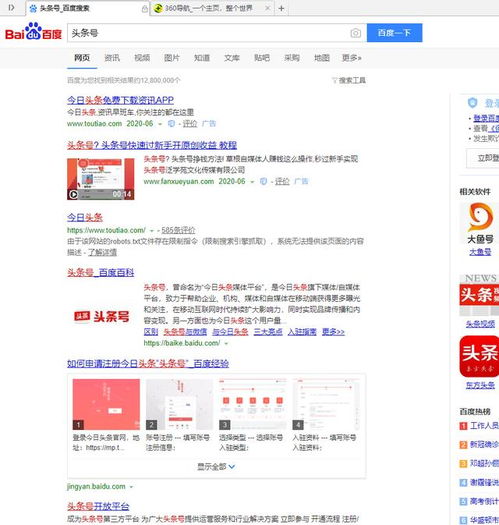The height and width of the screenshot is (525, 499).
Task: Open 搜索工具 filter options
Action: pos(349,80)
